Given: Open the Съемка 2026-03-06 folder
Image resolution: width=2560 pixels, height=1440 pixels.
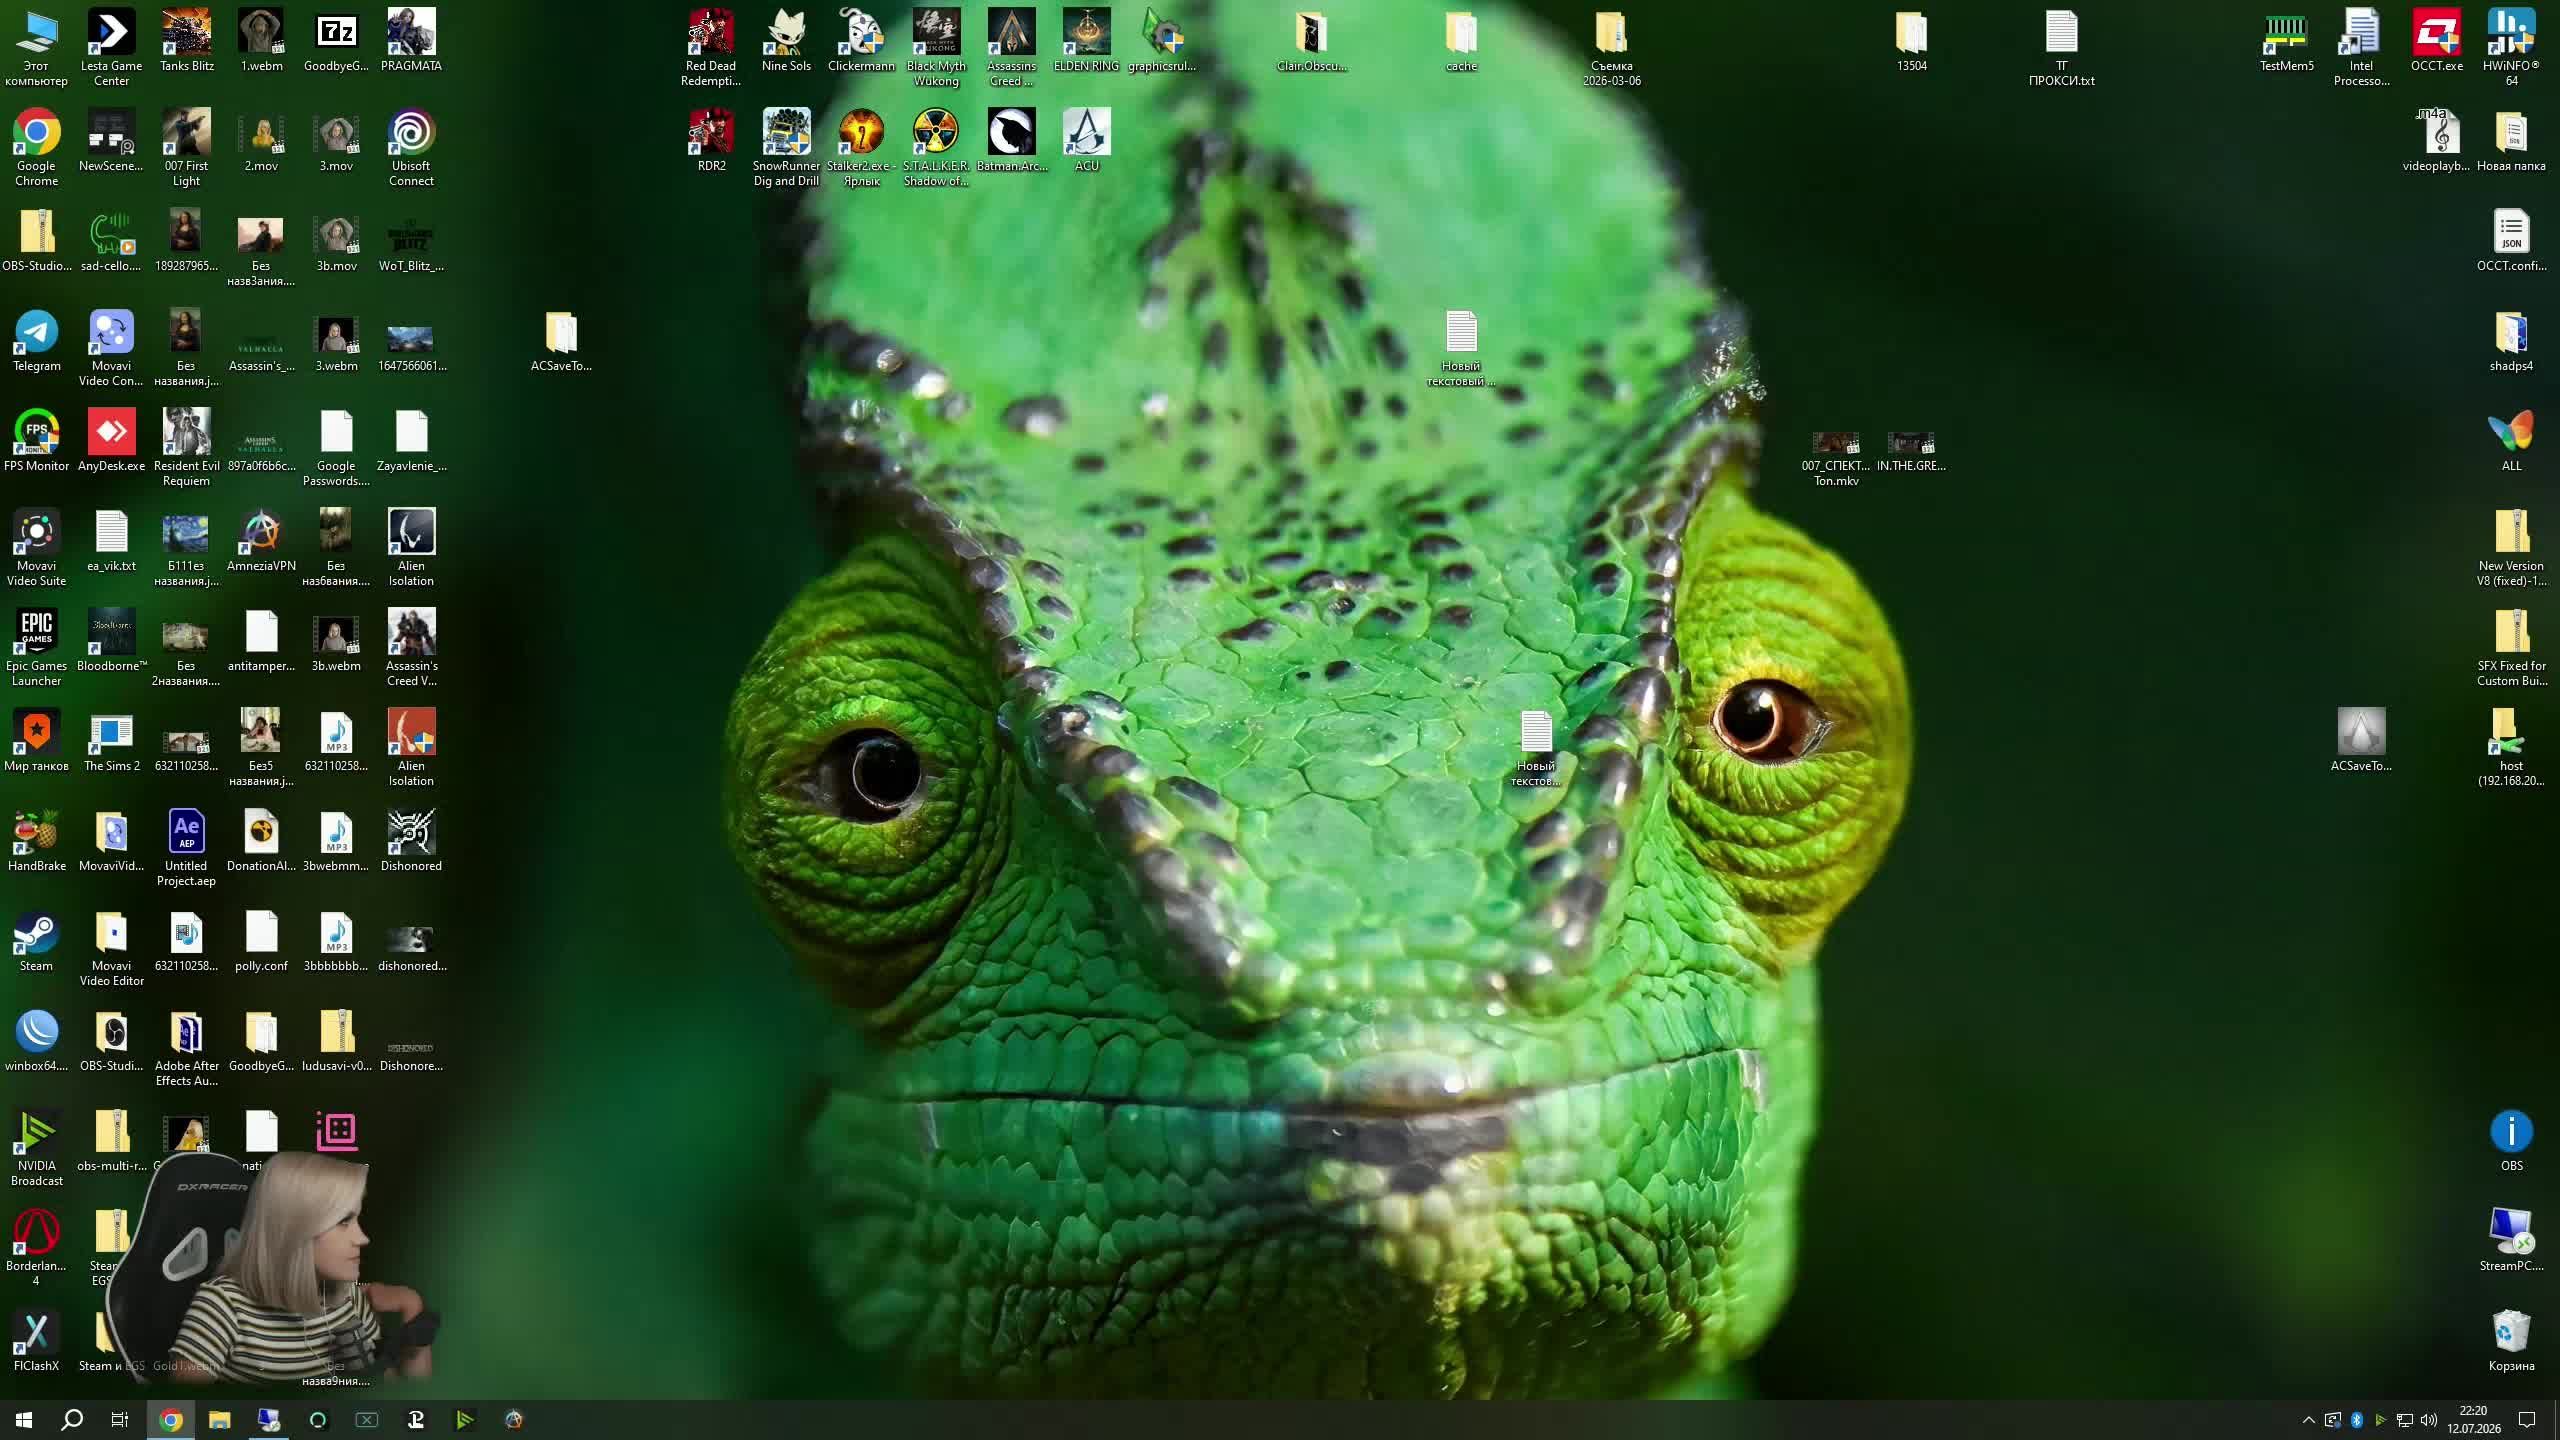Looking at the screenshot, I should (1611, 47).
